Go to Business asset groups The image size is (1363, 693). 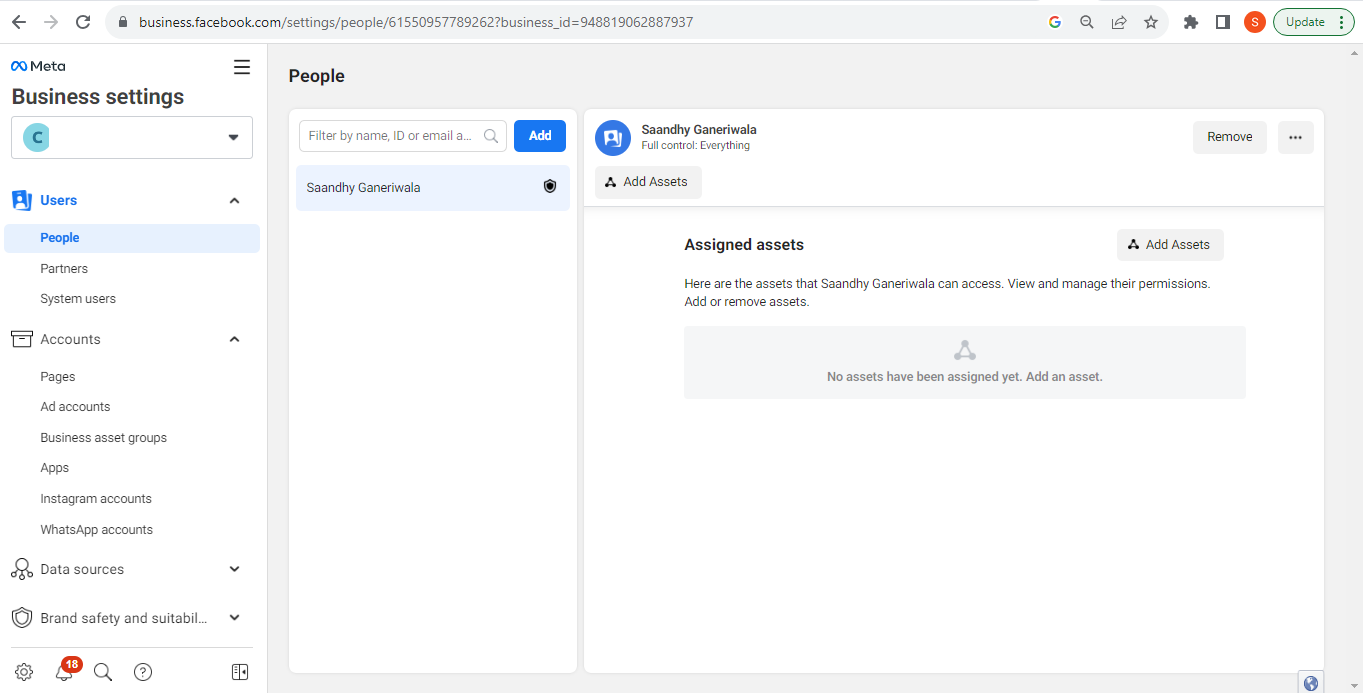coord(104,438)
